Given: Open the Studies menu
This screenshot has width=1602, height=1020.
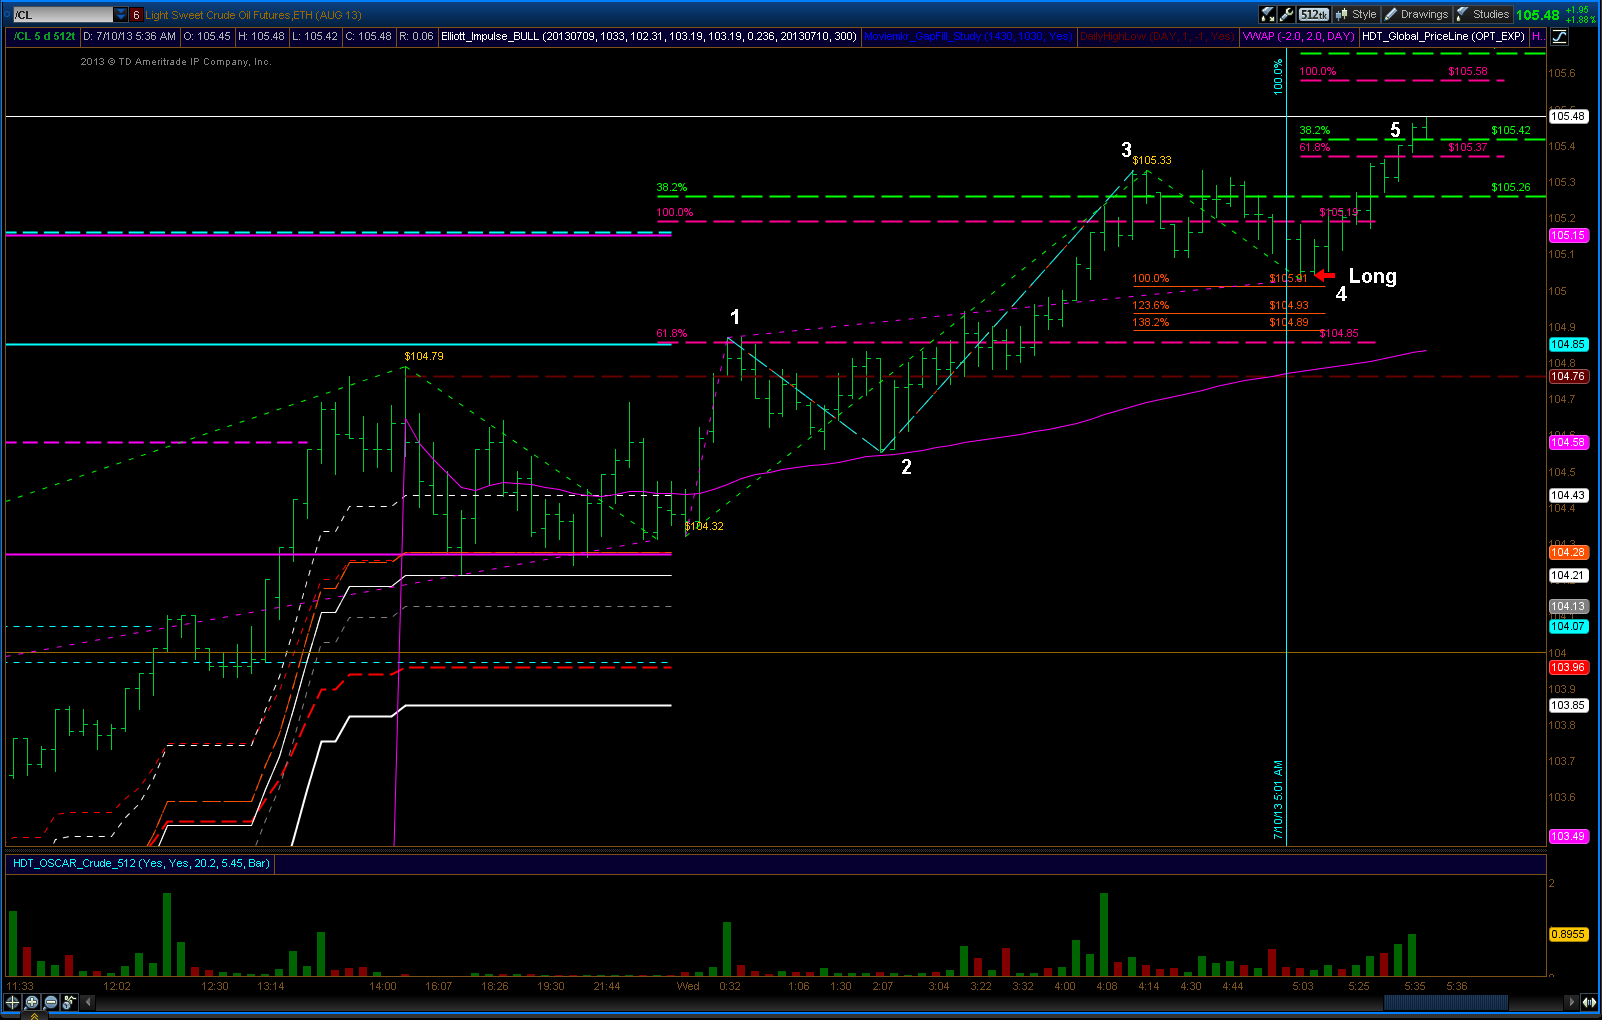Looking at the screenshot, I should pyautogui.click(x=1483, y=14).
